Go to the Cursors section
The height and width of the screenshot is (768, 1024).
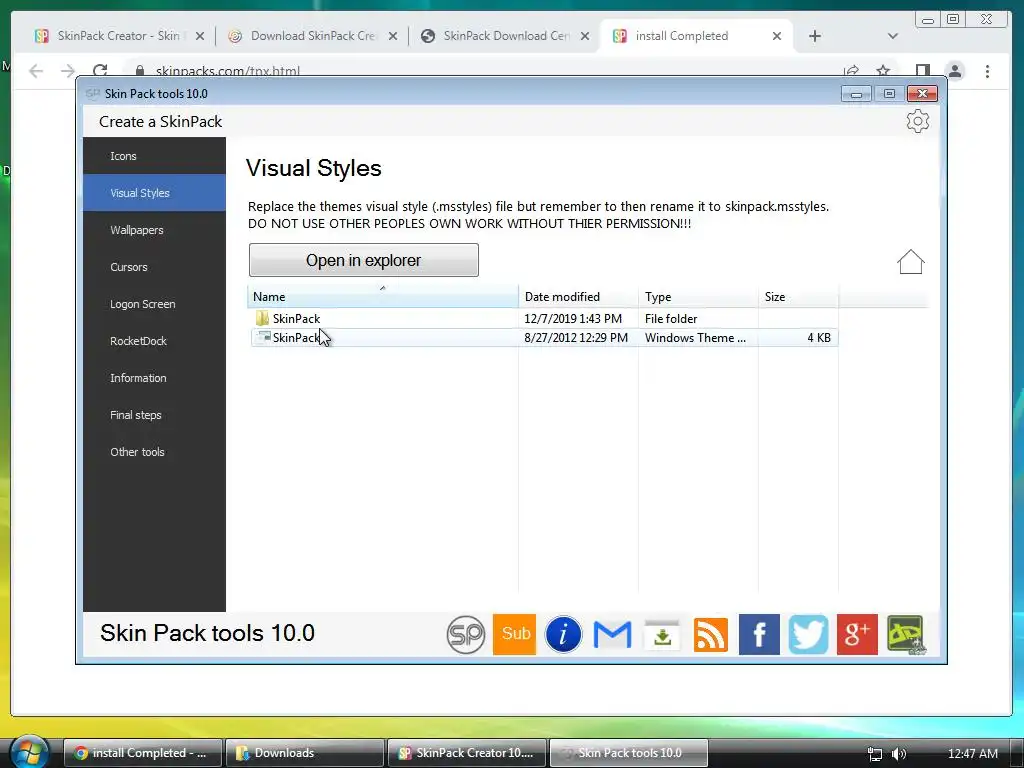click(x=154, y=267)
